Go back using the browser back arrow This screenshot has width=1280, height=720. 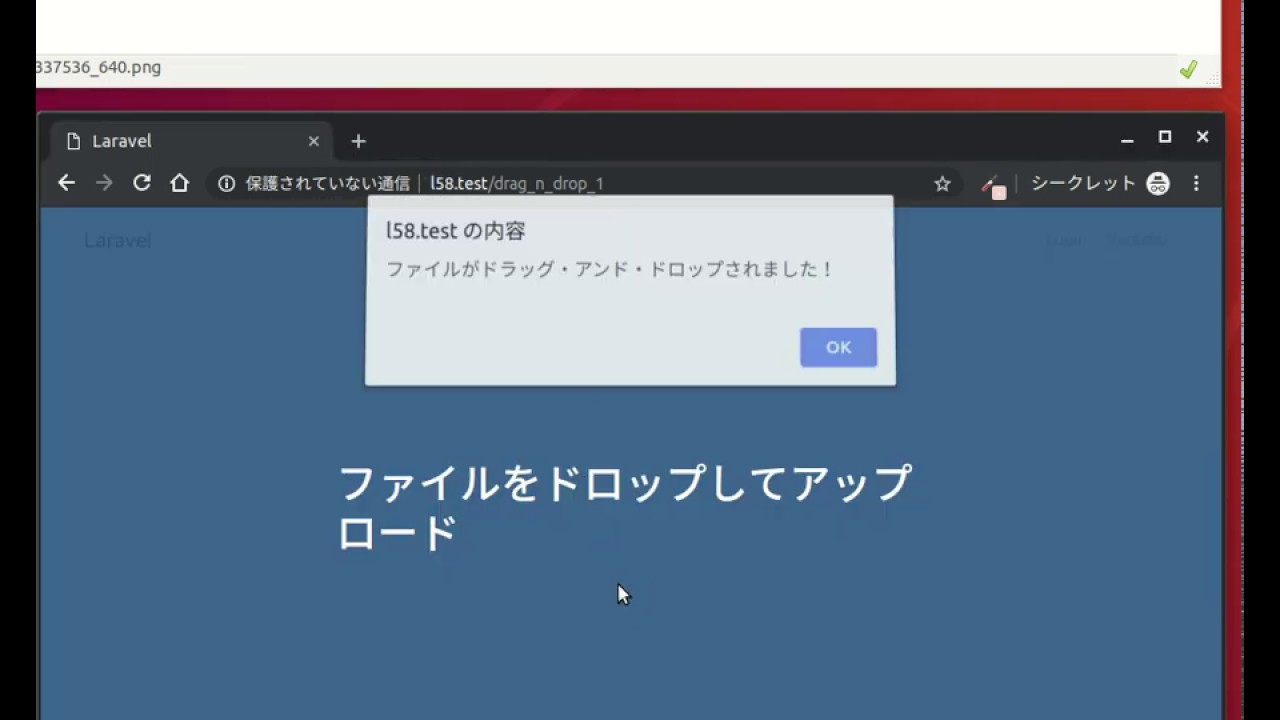point(66,183)
